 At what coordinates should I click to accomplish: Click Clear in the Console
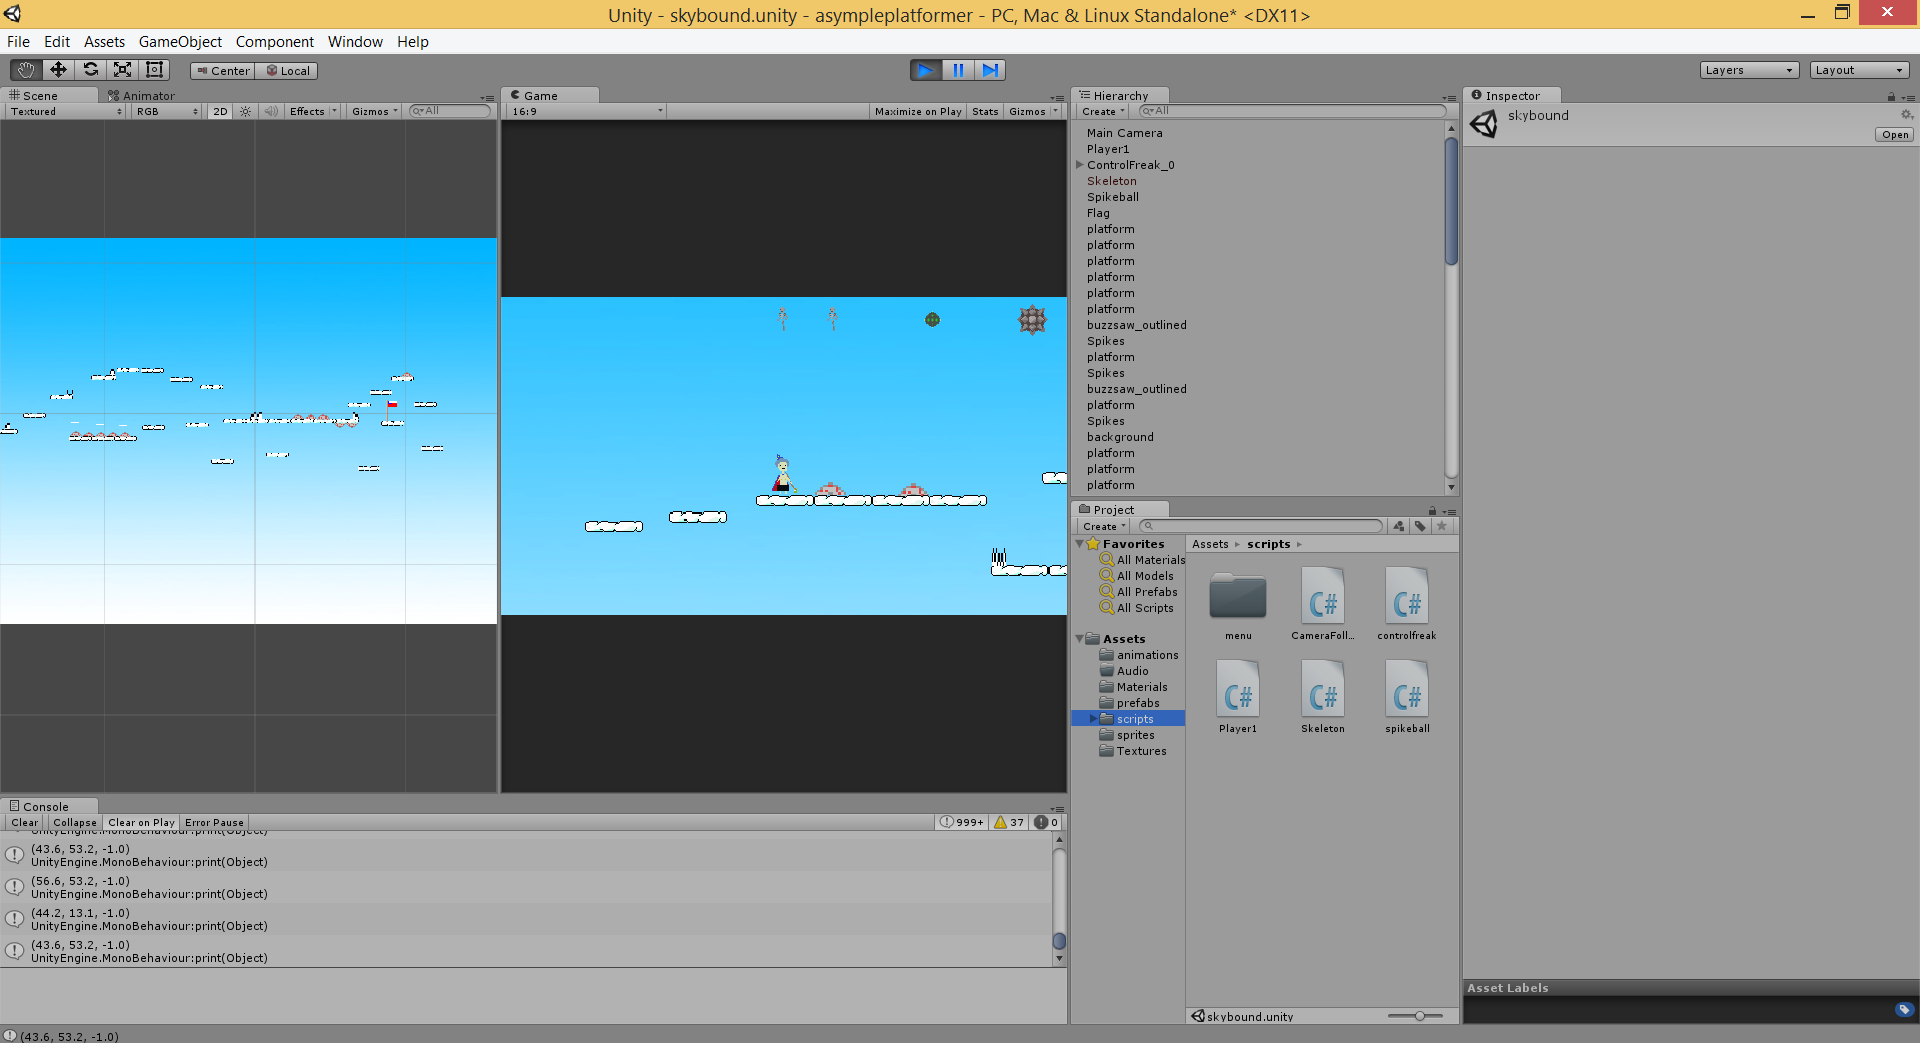tap(25, 823)
